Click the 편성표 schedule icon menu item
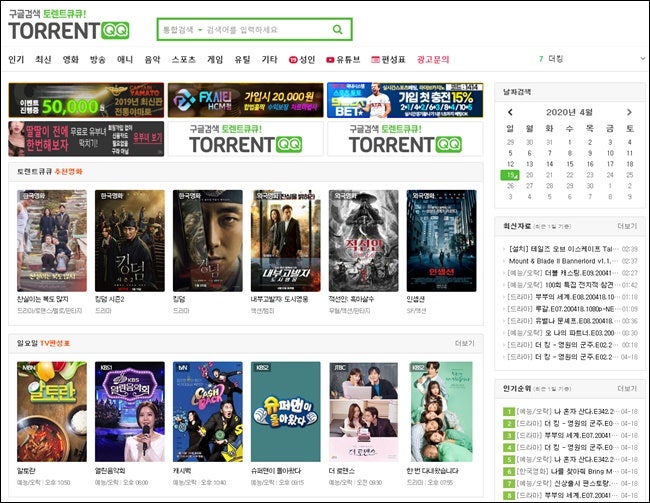This screenshot has height=503, width=650. point(388,59)
